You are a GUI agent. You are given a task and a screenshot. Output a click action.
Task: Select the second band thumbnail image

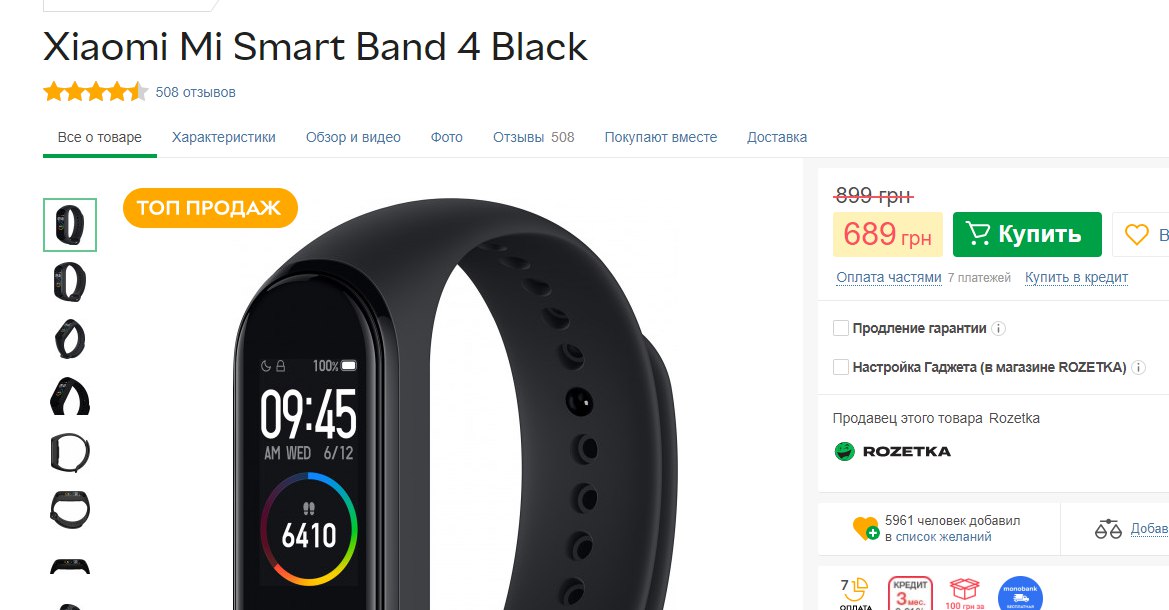70,282
